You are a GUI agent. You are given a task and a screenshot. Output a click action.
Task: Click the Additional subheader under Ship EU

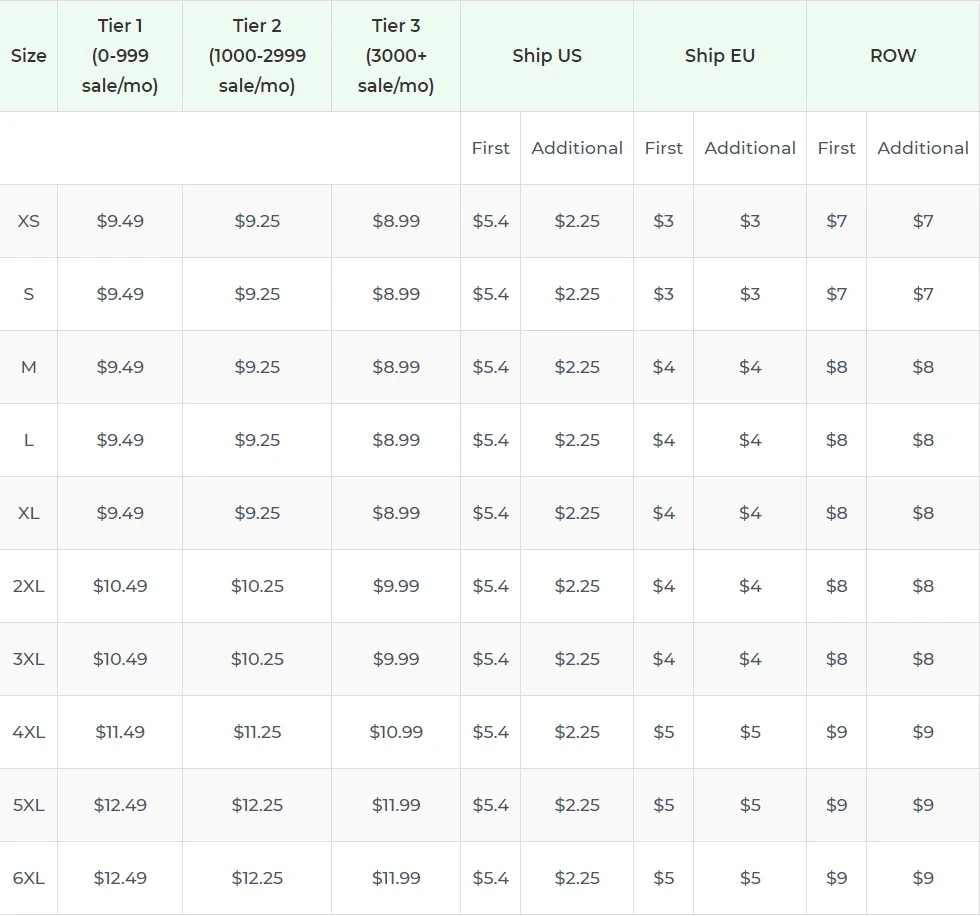click(x=750, y=147)
